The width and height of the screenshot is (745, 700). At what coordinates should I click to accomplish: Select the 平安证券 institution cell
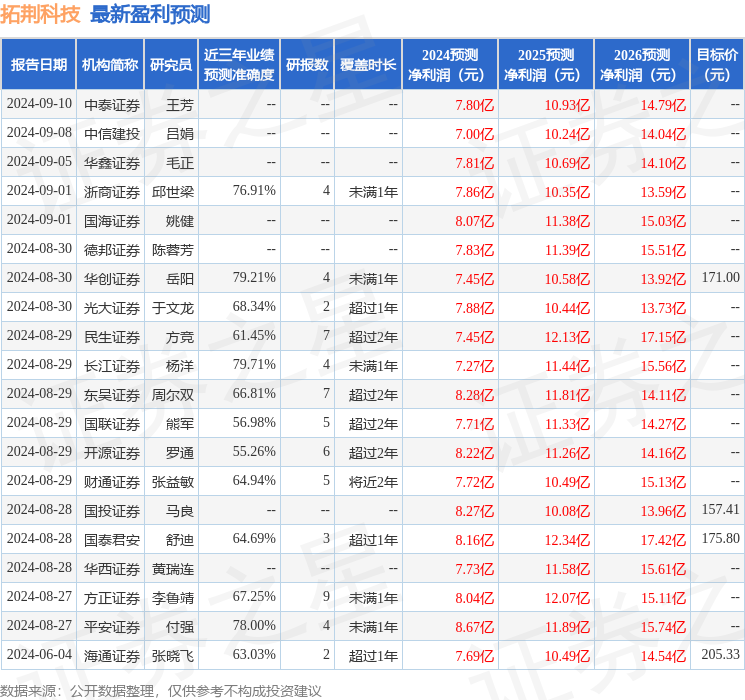(112, 627)
